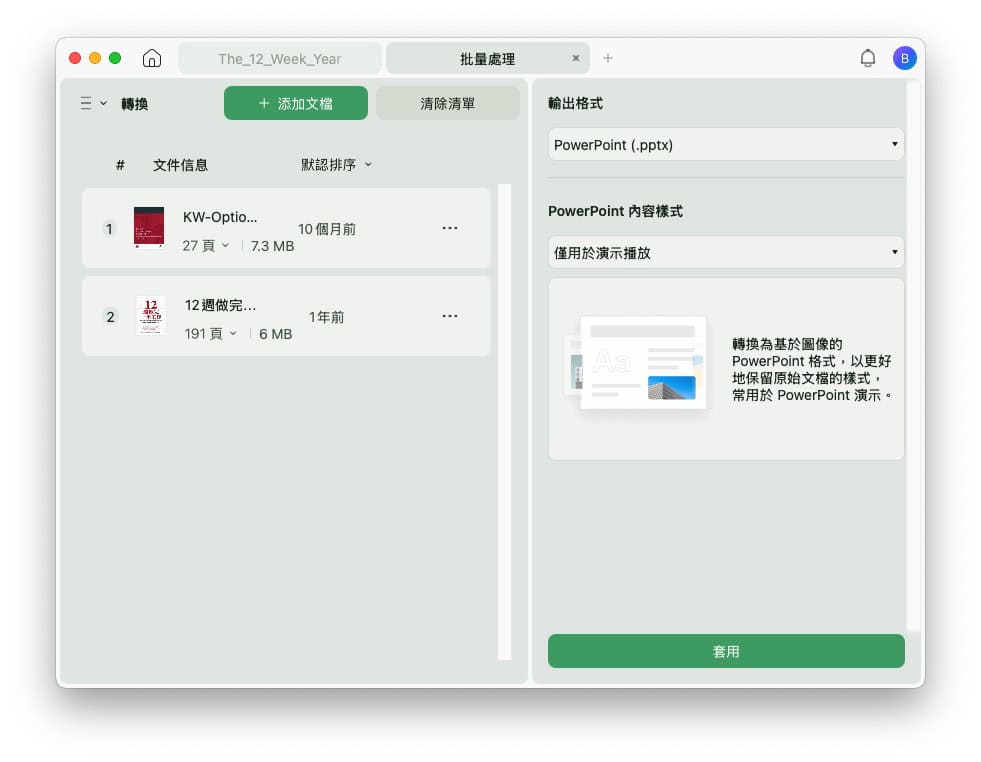The image size is (981, 762).
Task: Switch to The_12_Week_Year tab
Action: pyautogui.click(x=280, y=59)
